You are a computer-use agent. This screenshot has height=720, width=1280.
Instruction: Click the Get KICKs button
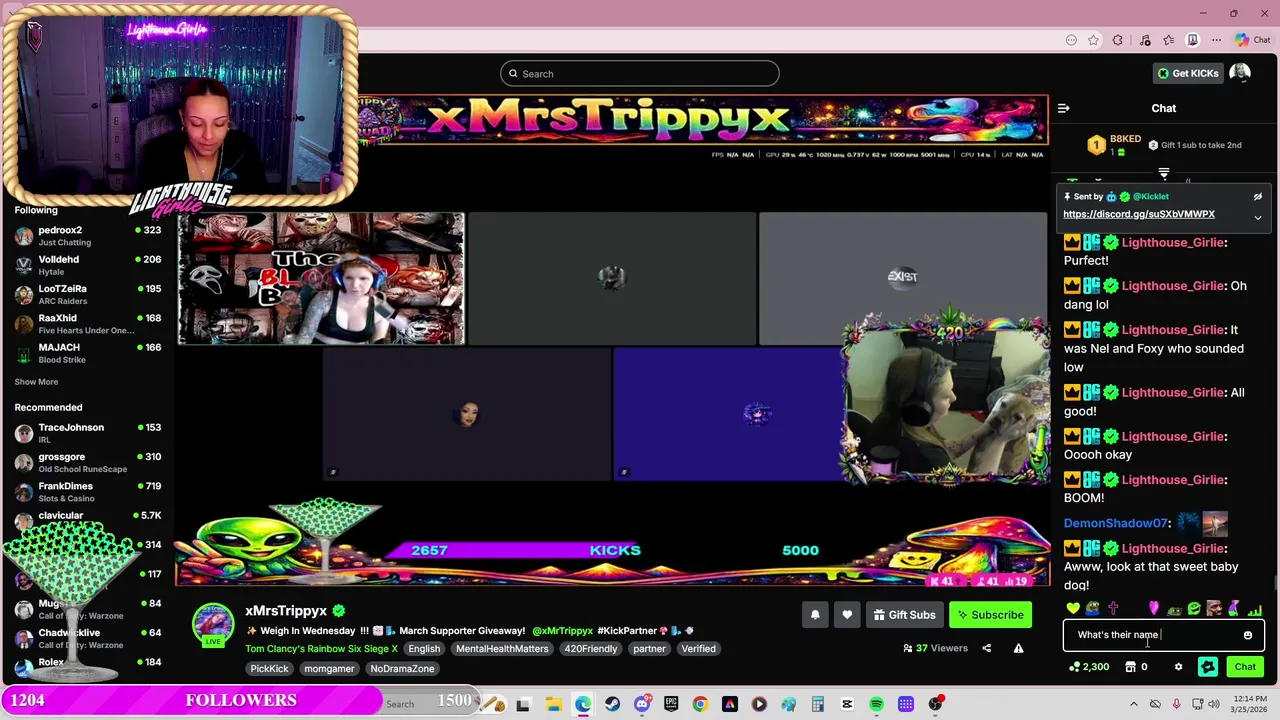(1188, 73)
